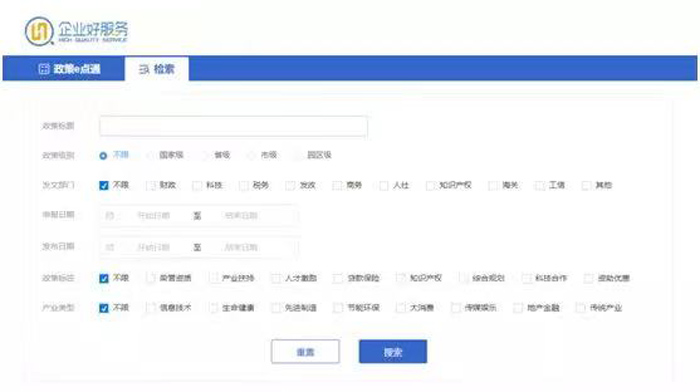Open end date picker for 发布日期
The height and width of the screenshot is (392, 700).
pos(241,247)
